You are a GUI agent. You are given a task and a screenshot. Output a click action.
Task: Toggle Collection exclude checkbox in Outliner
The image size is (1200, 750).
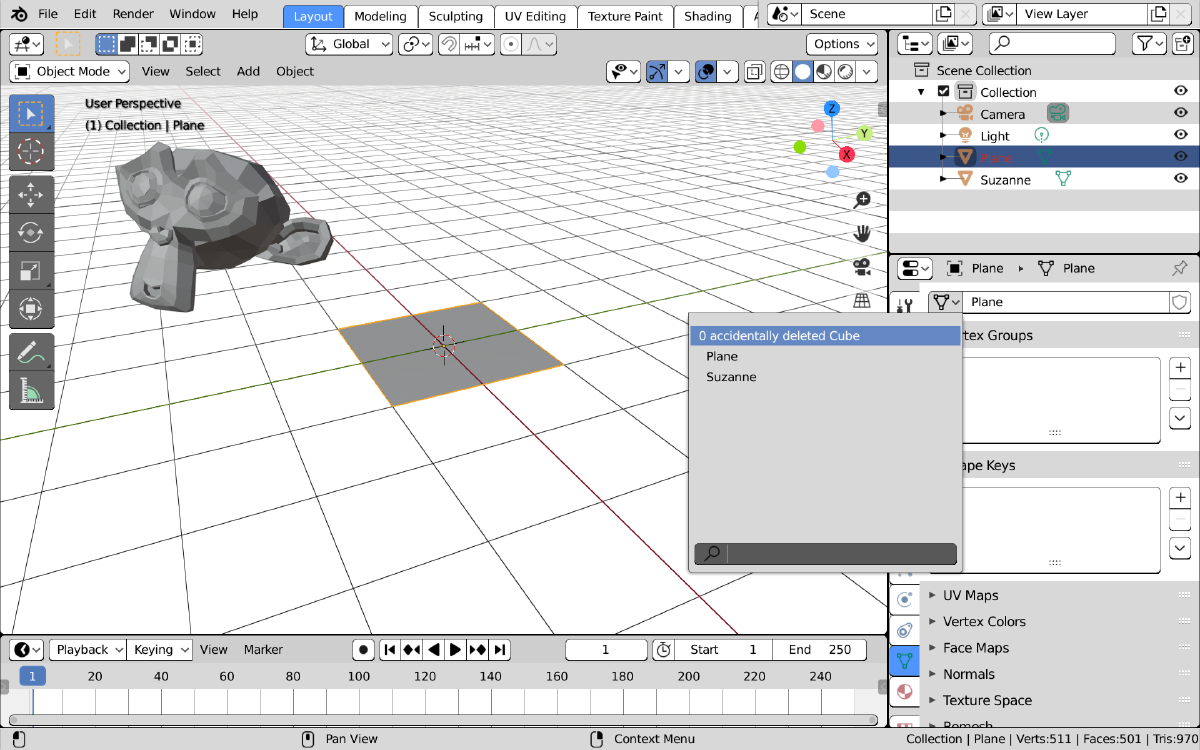pos(943,92)
